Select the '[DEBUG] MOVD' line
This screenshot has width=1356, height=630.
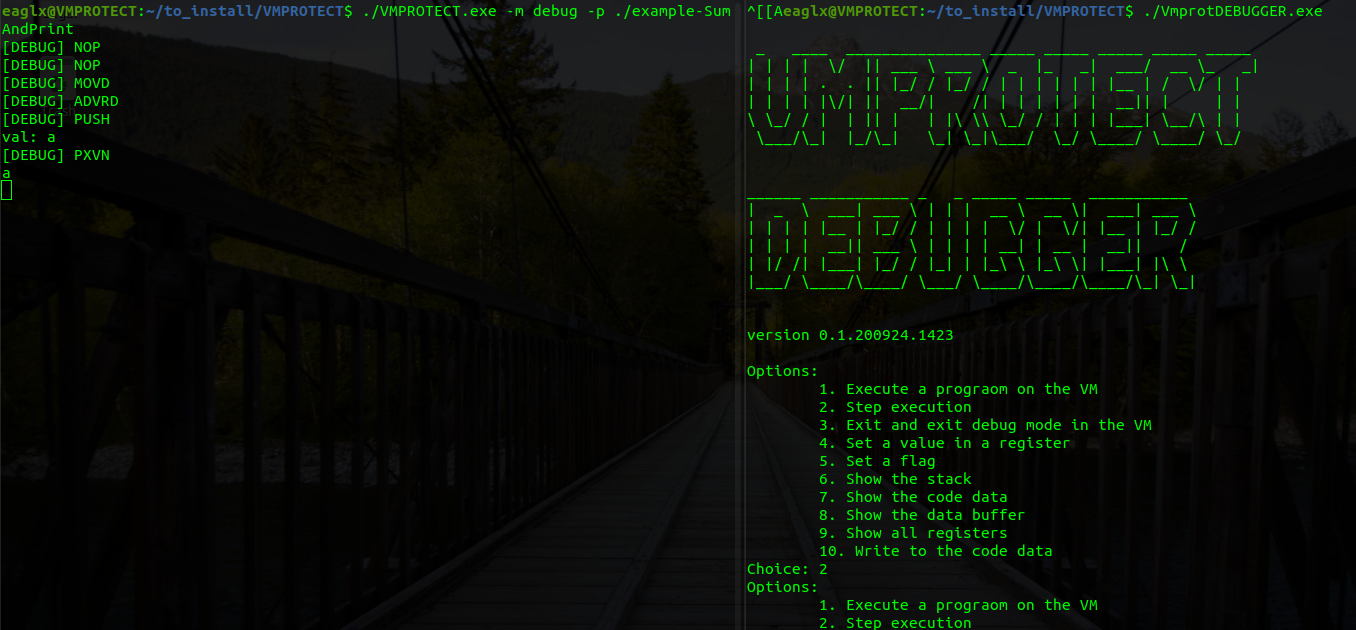tap(56, 83)
